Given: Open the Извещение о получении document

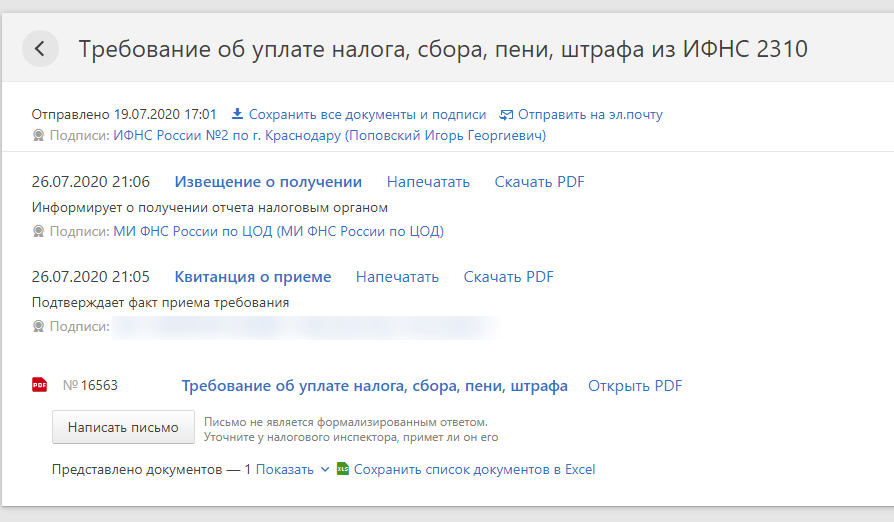Looking at the screenshot, I should 268,182.
